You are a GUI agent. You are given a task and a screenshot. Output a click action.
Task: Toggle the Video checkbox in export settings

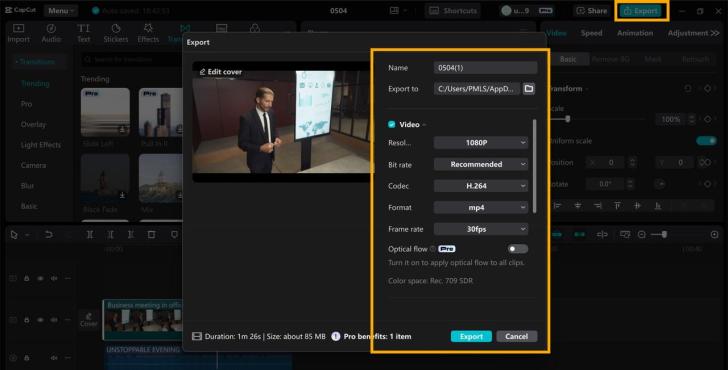click(391, 124)
